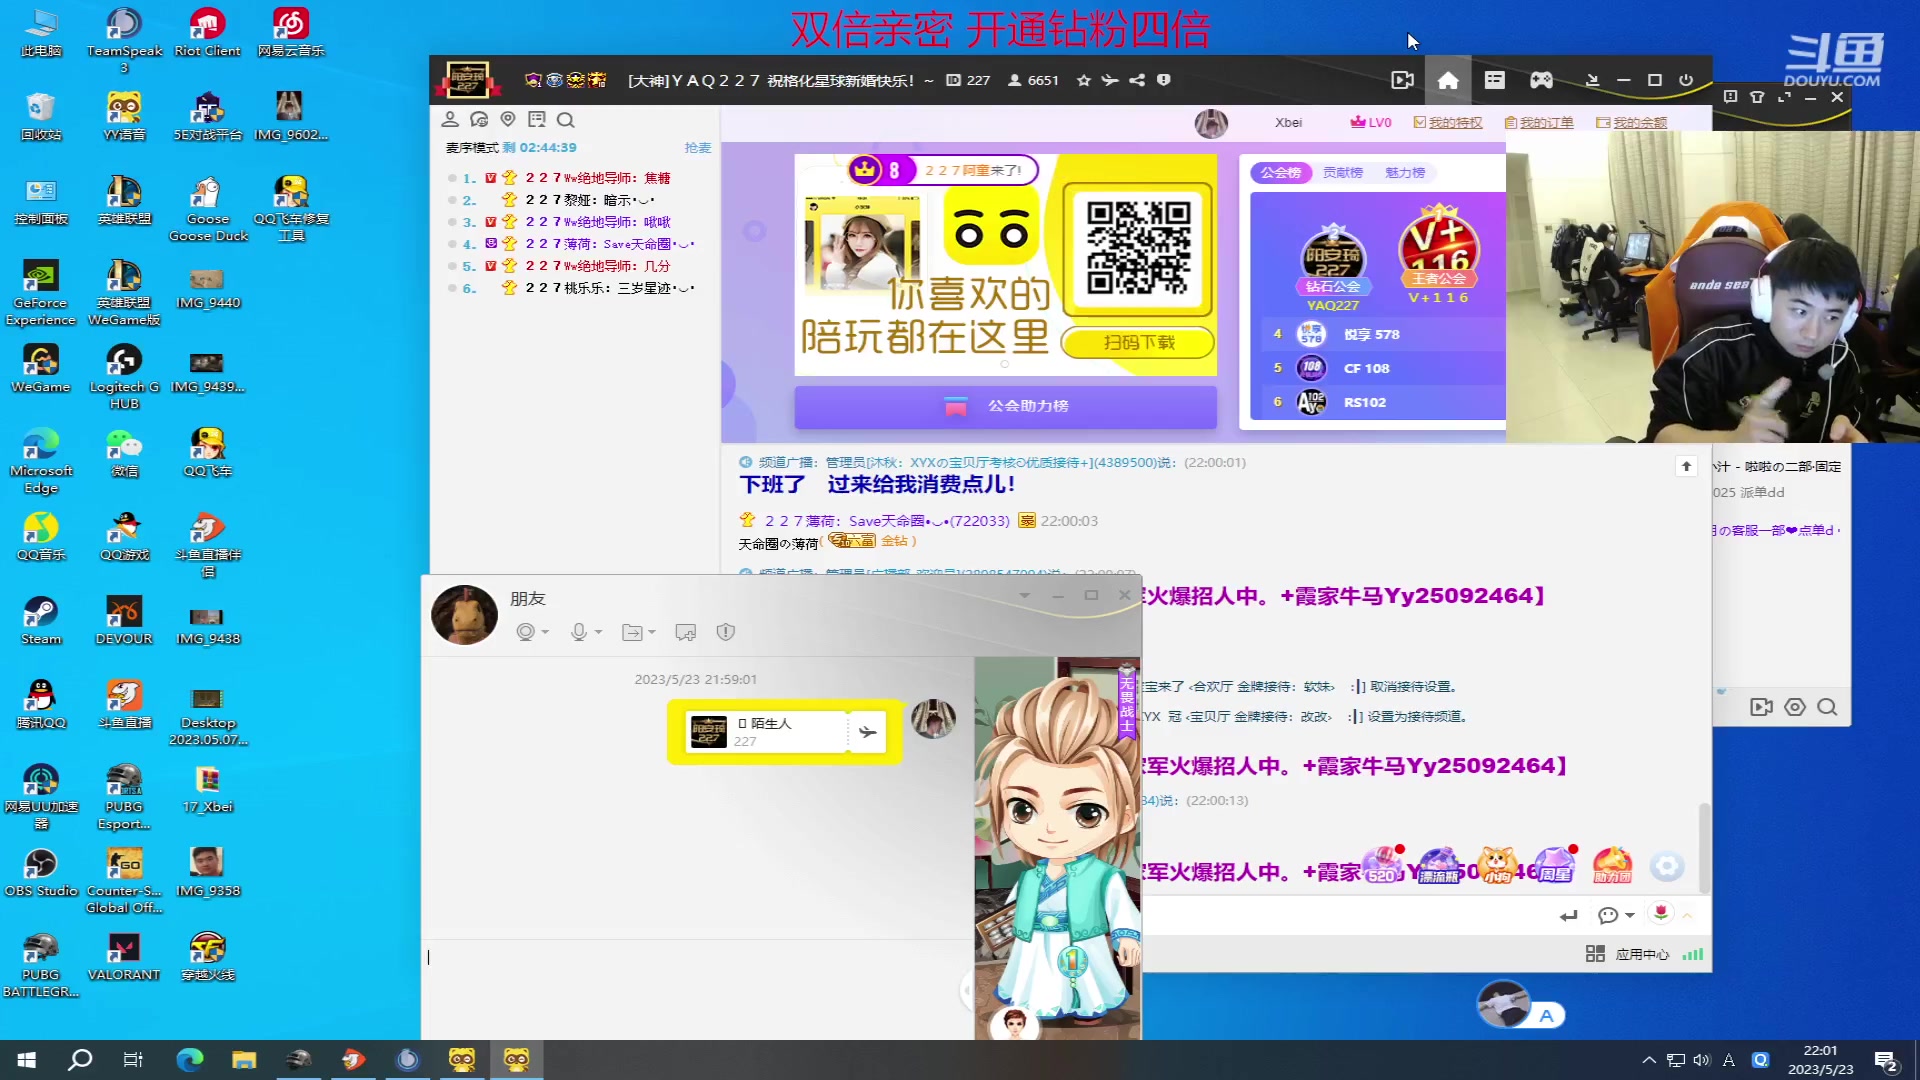Open the screen recording/camera icon in toolbar
The height and width of the screenshot is (1080, 1920).
[1402, 80]
